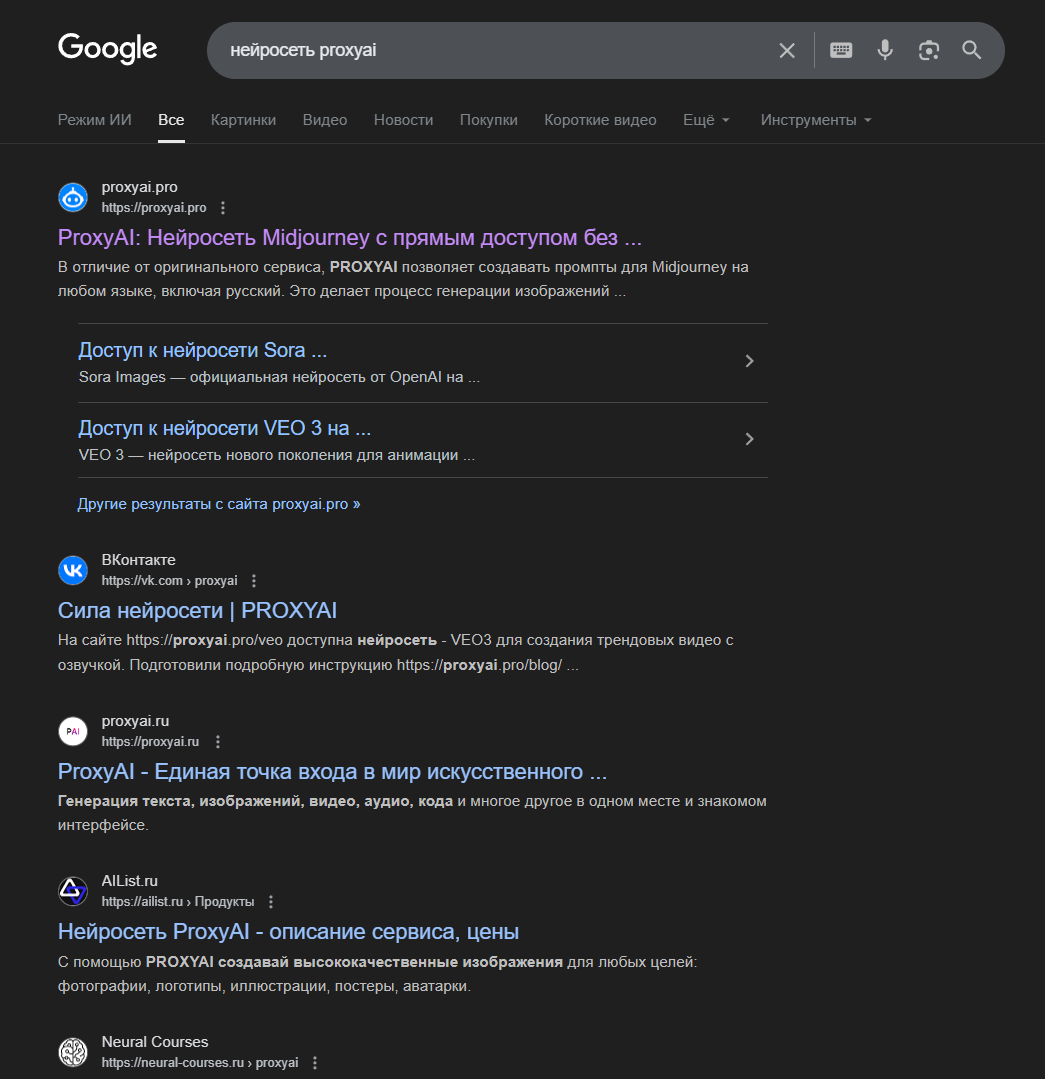The height and width of the screenshot is (1079, 1045).
Task: Open the on-screen keyboard input tool
Action: (x=841, y=50)
